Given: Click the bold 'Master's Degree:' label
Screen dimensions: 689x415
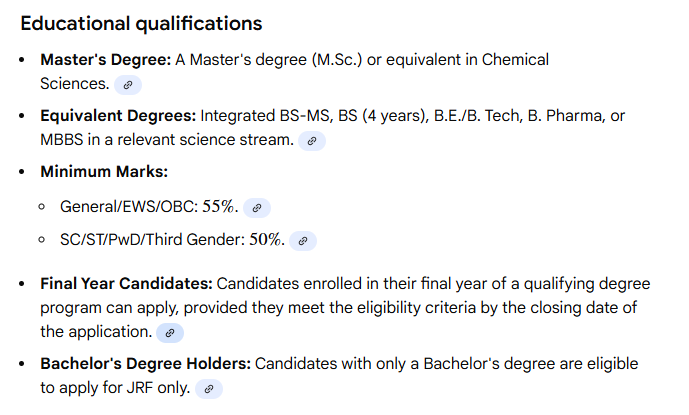Looking at the screenshot, I should [106, 60].
